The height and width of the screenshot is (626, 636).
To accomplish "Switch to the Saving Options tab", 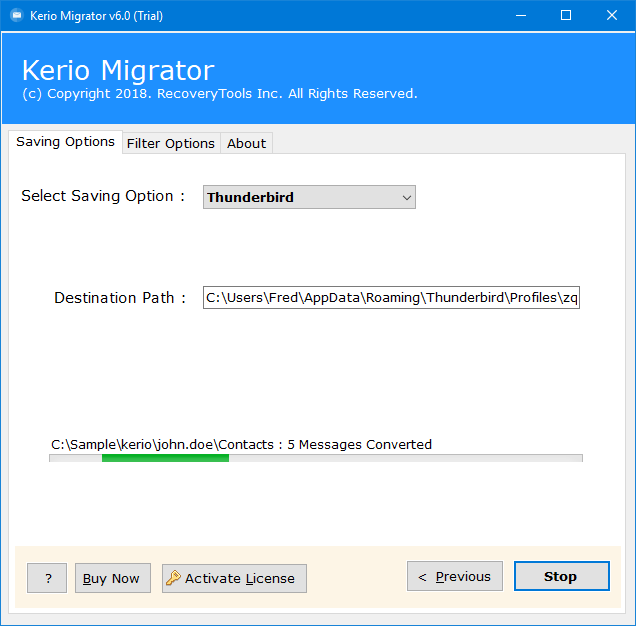I will coord(65,142).
